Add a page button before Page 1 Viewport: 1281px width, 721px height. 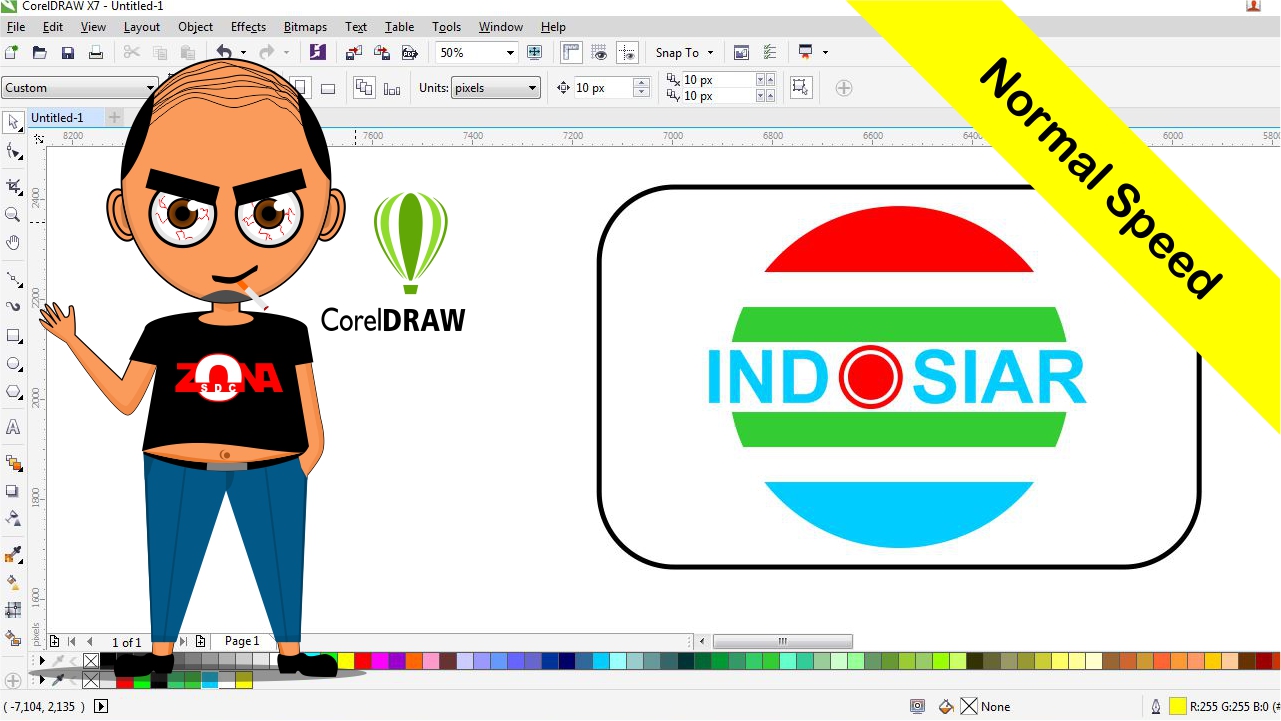[54, 642]
